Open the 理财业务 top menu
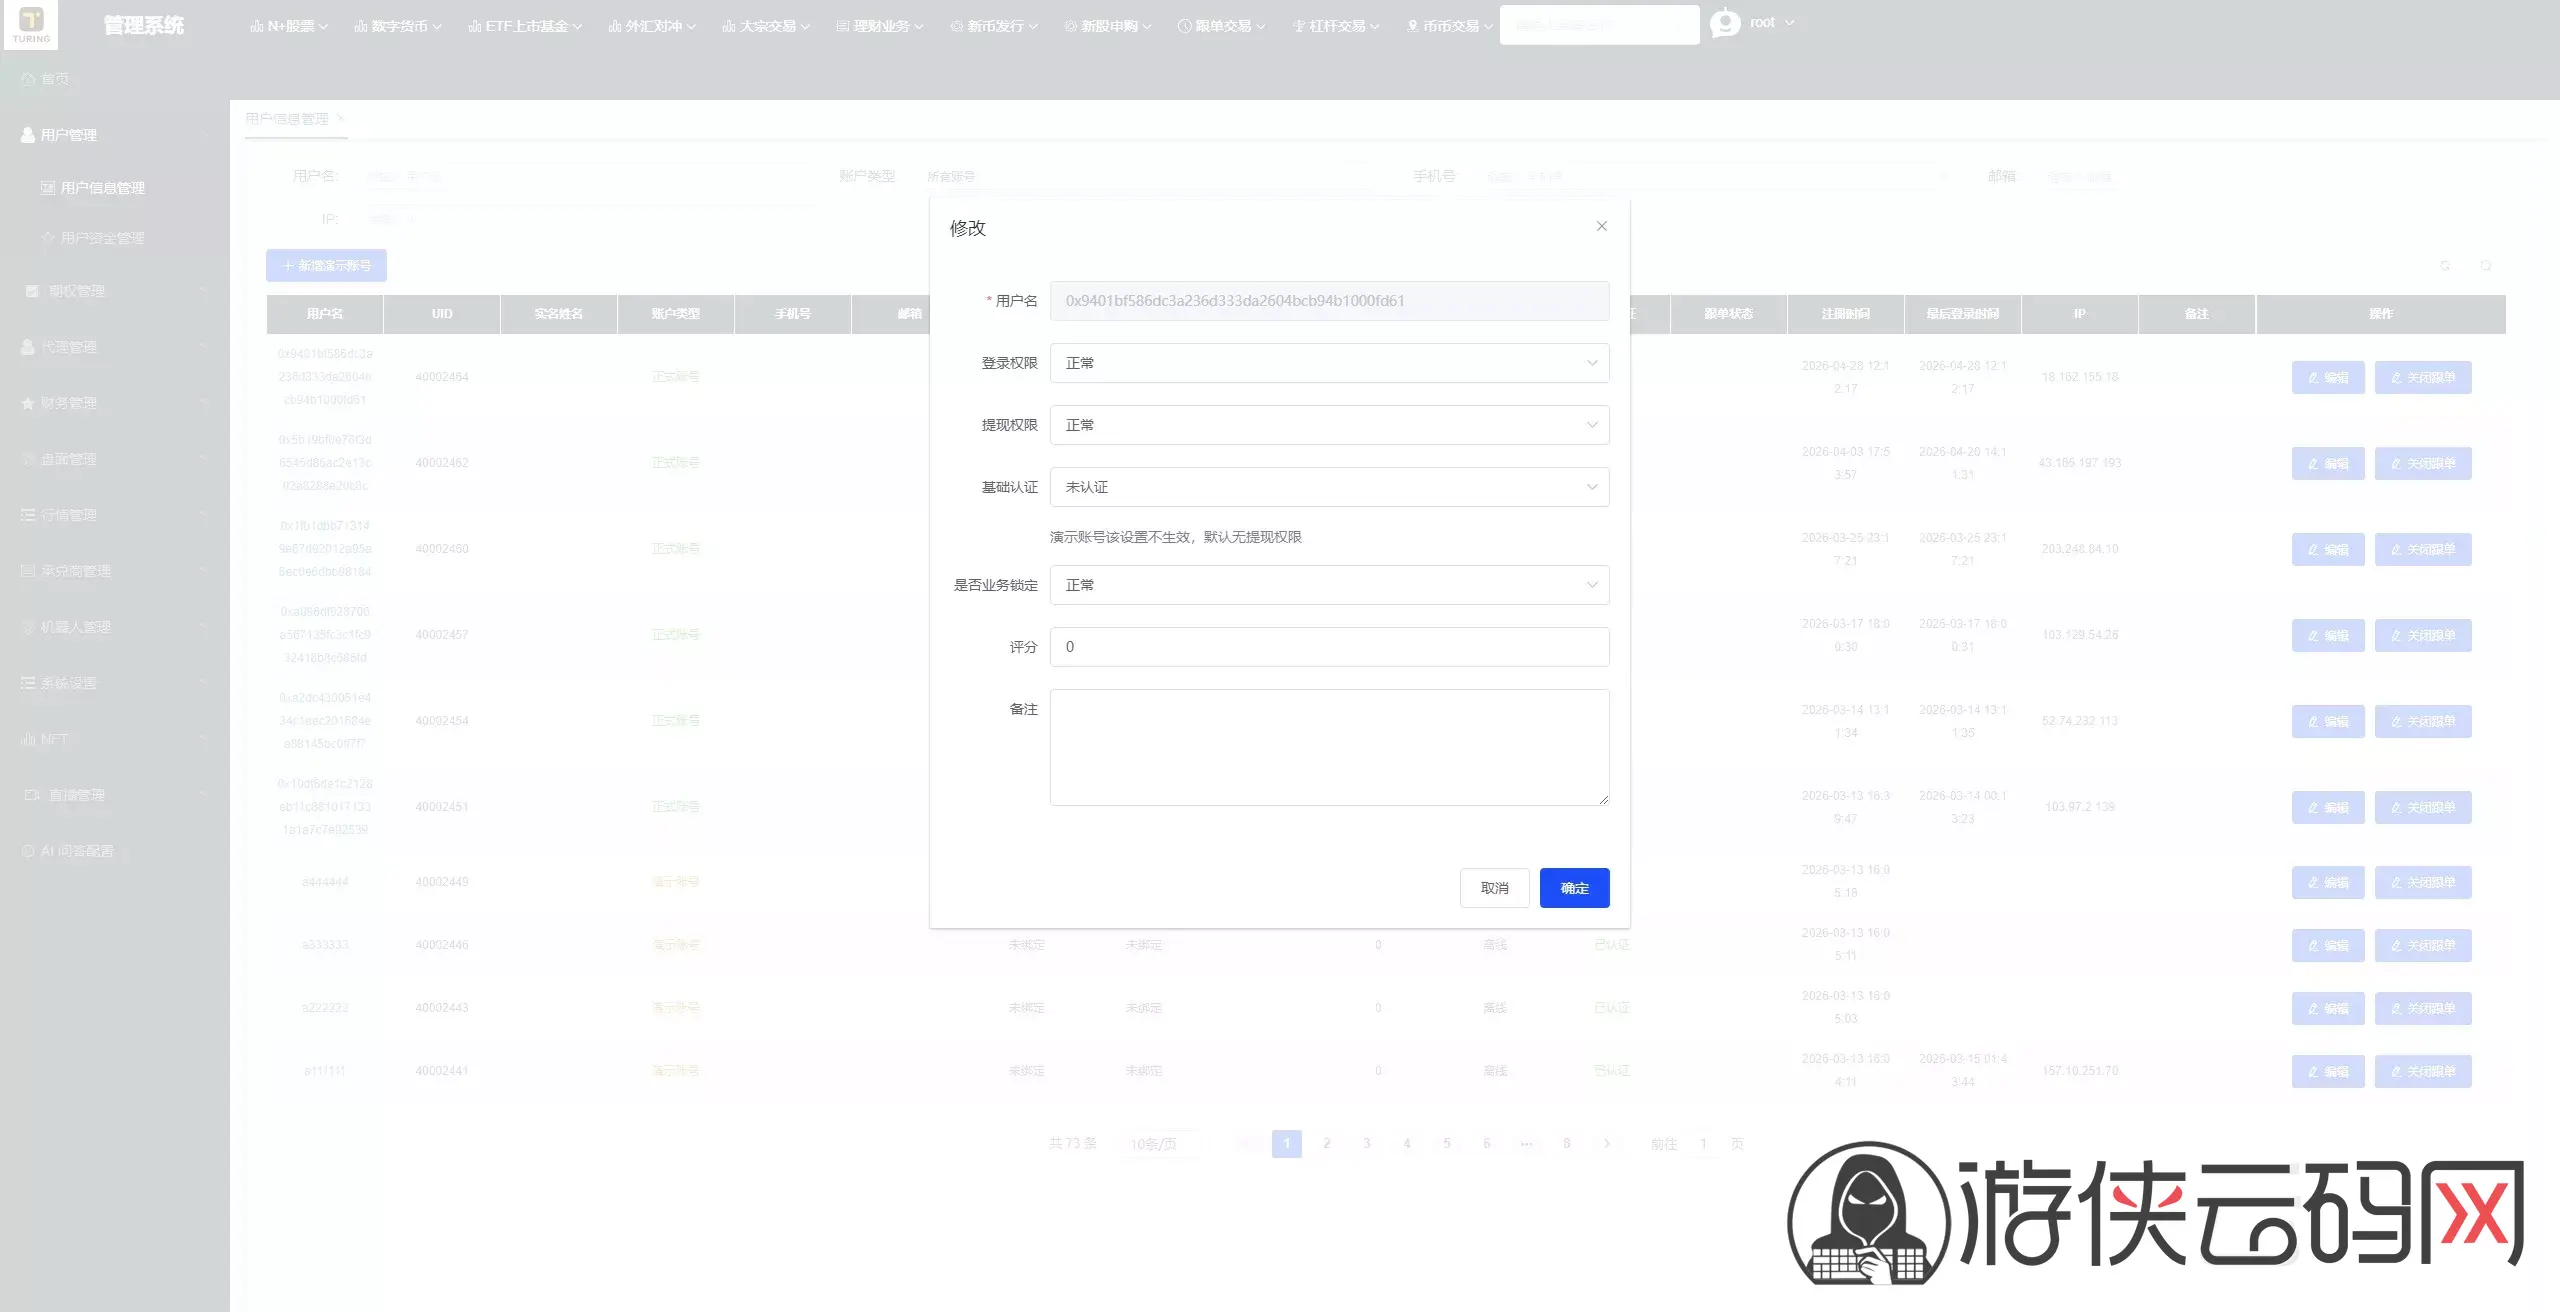Image resolution: width=2560 pixels, height=1312 pixels. 880,26
